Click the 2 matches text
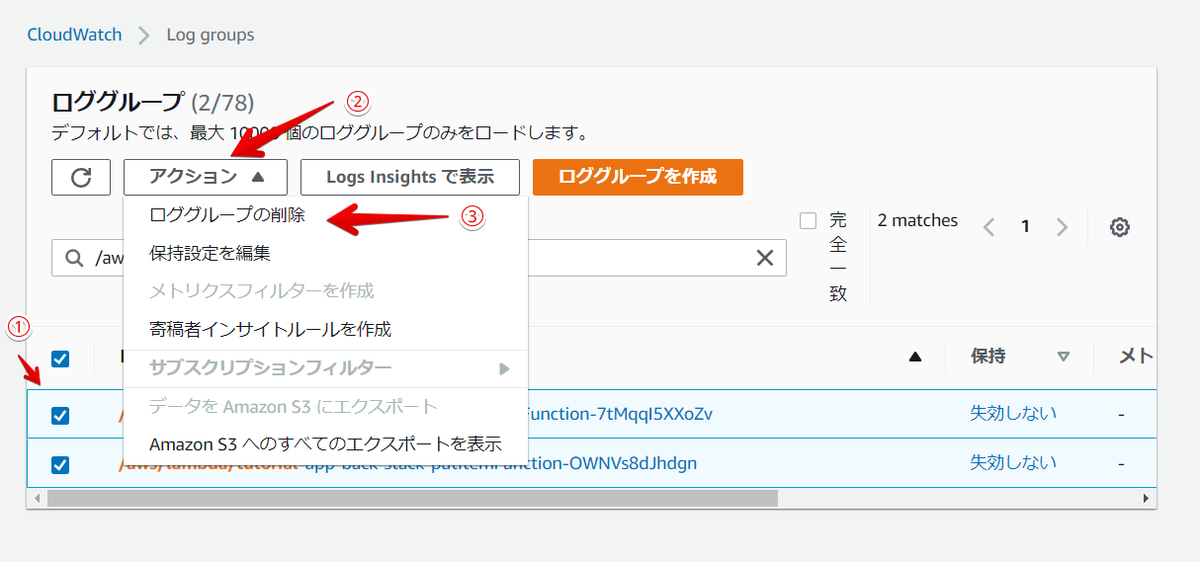Screen dimensions: 1200x562 pos(917,220)
